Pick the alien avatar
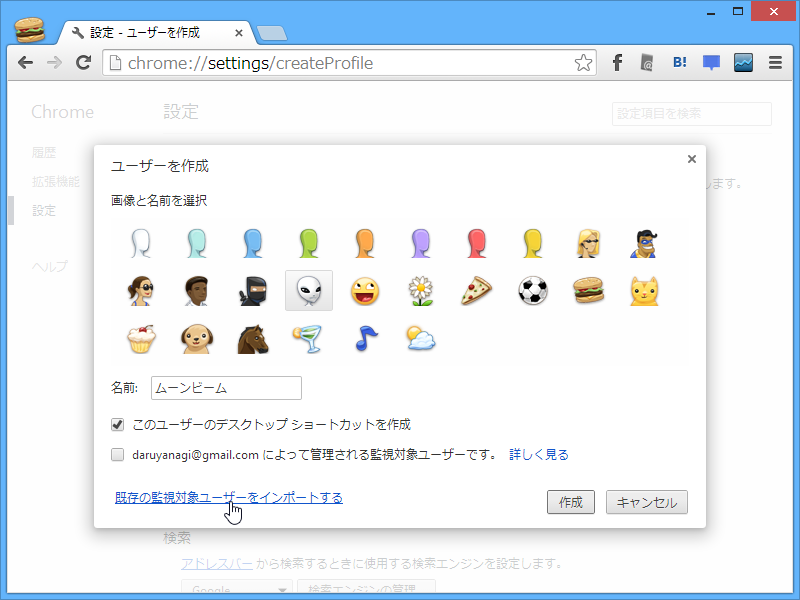 [x=309, y=291]
